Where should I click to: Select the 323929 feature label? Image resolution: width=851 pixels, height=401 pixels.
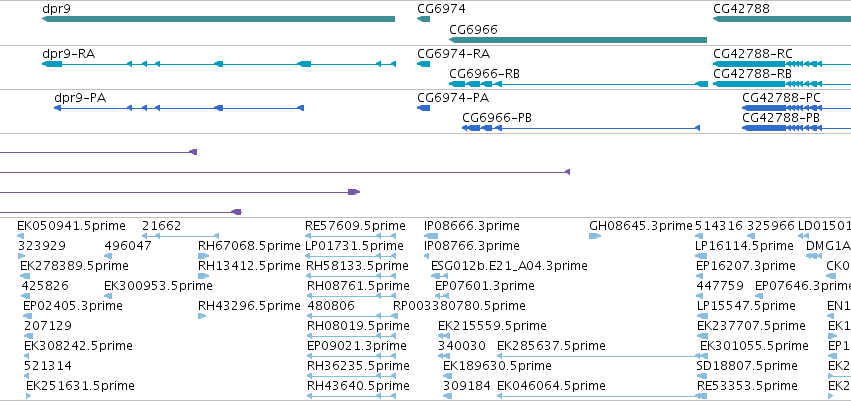[42, 246]
